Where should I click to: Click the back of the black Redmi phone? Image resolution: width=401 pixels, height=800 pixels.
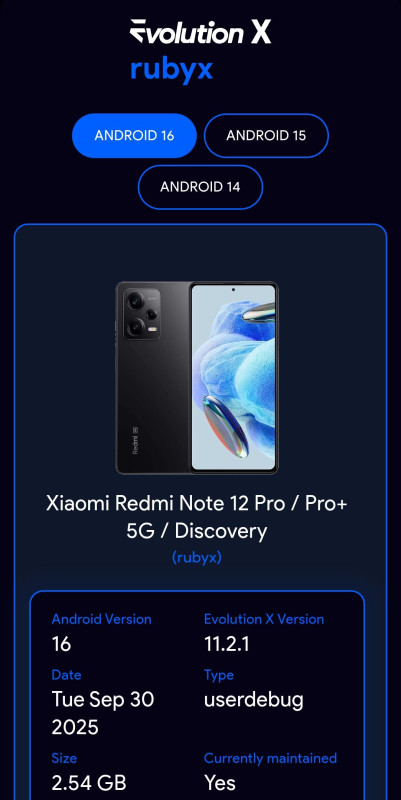click(153, 378)
